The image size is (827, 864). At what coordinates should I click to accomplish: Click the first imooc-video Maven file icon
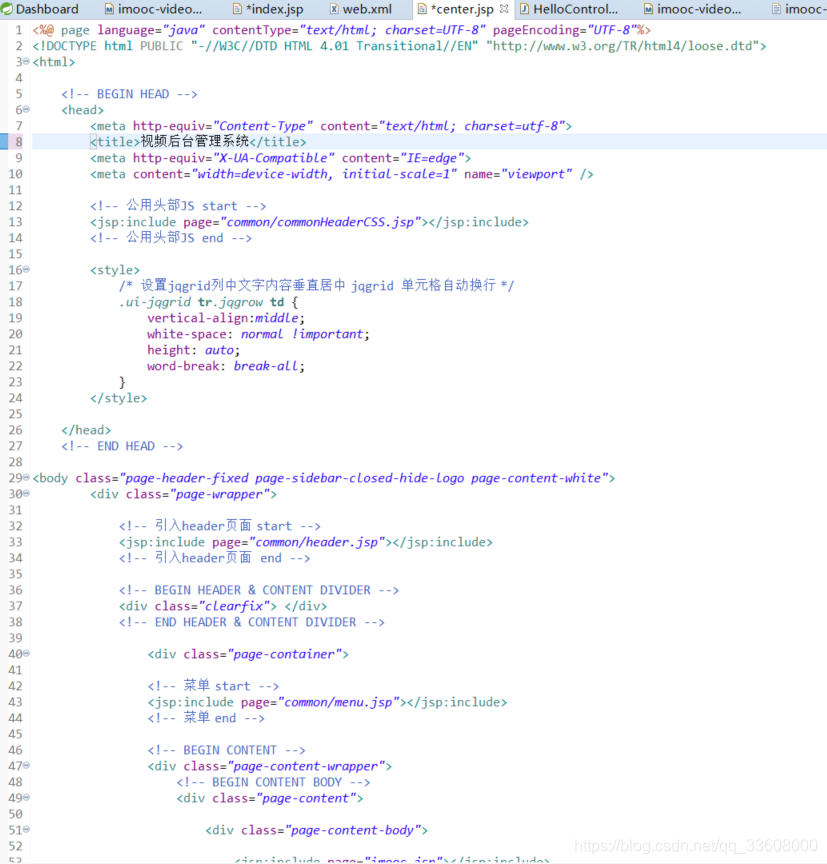coord(109,9)
